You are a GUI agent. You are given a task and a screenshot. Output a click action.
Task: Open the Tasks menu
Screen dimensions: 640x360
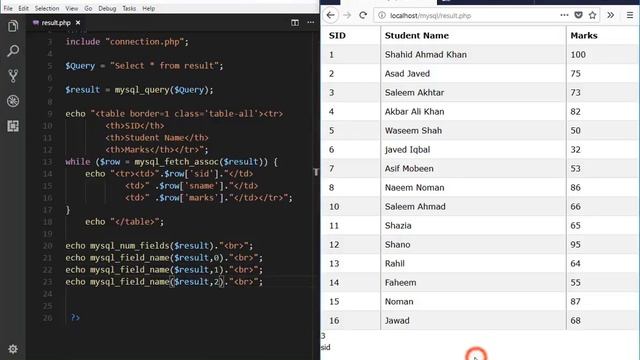tap(129, 8)
